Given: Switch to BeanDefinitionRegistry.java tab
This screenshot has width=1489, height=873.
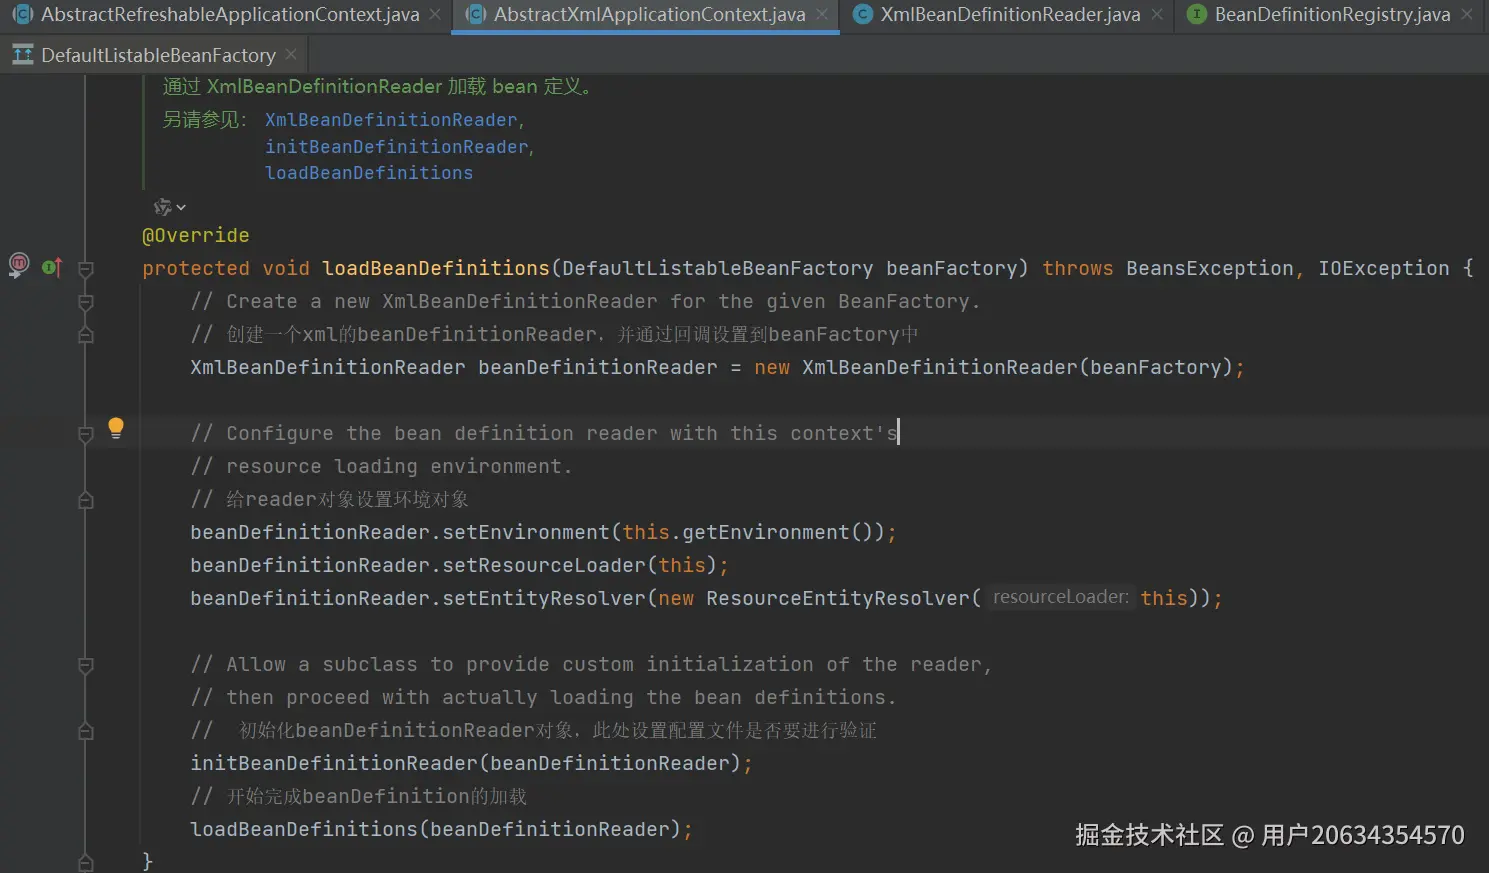Looking at the screenshot, I should (x=1332, y=14).
